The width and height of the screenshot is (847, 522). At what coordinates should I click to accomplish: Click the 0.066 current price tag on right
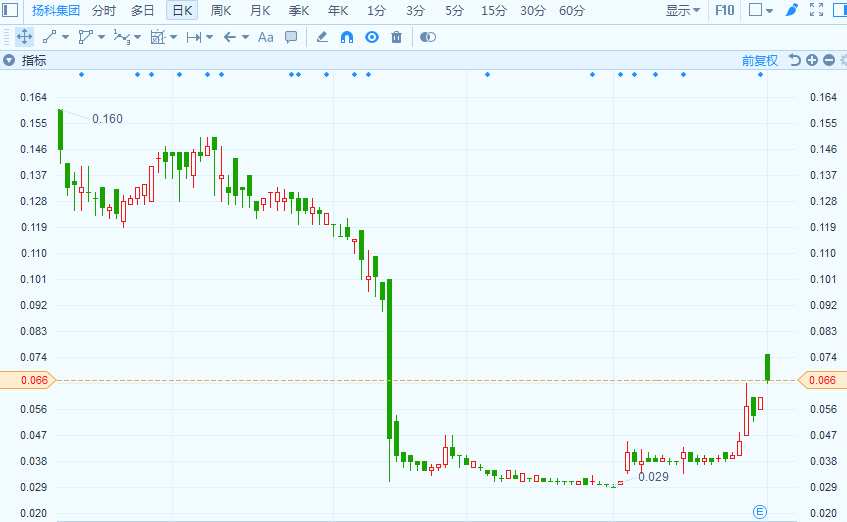pos(822,380)
